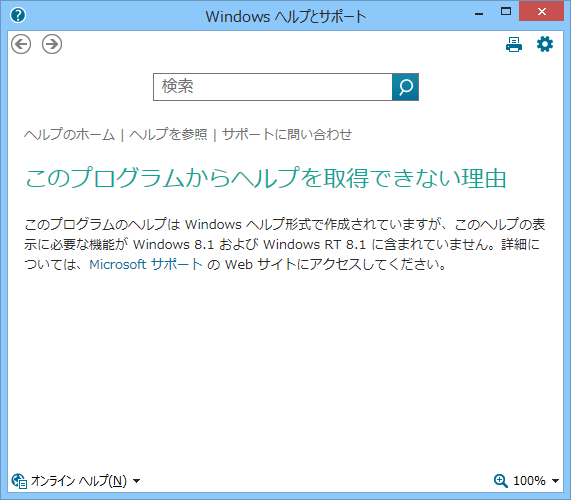The height and width of the screenshot is (500, 571).
Task: Open the ヘルプのホーム link
Action: (x=70, y=134)
